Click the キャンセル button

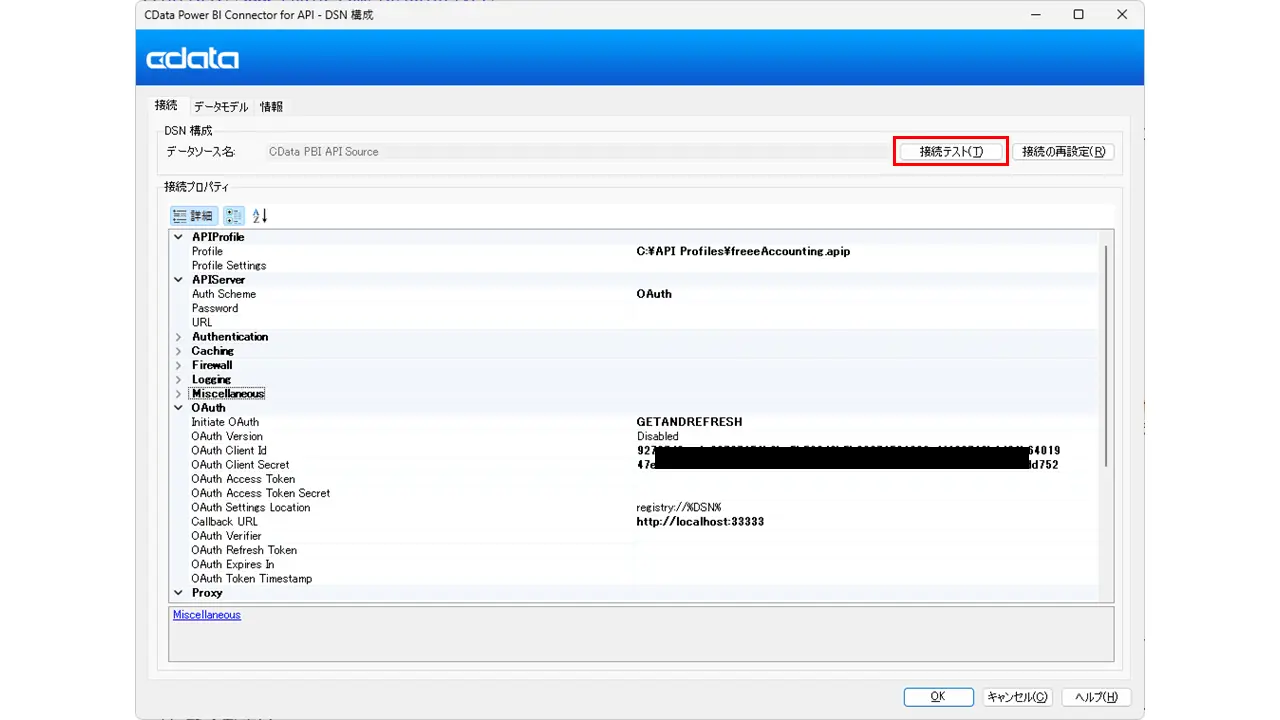click(1017, 697)
